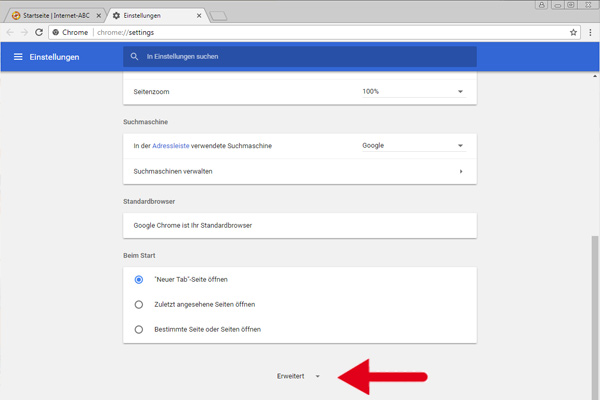Bookmark this page with the star icon
Screen dimensions: 600x400
(x=573, y=32)
